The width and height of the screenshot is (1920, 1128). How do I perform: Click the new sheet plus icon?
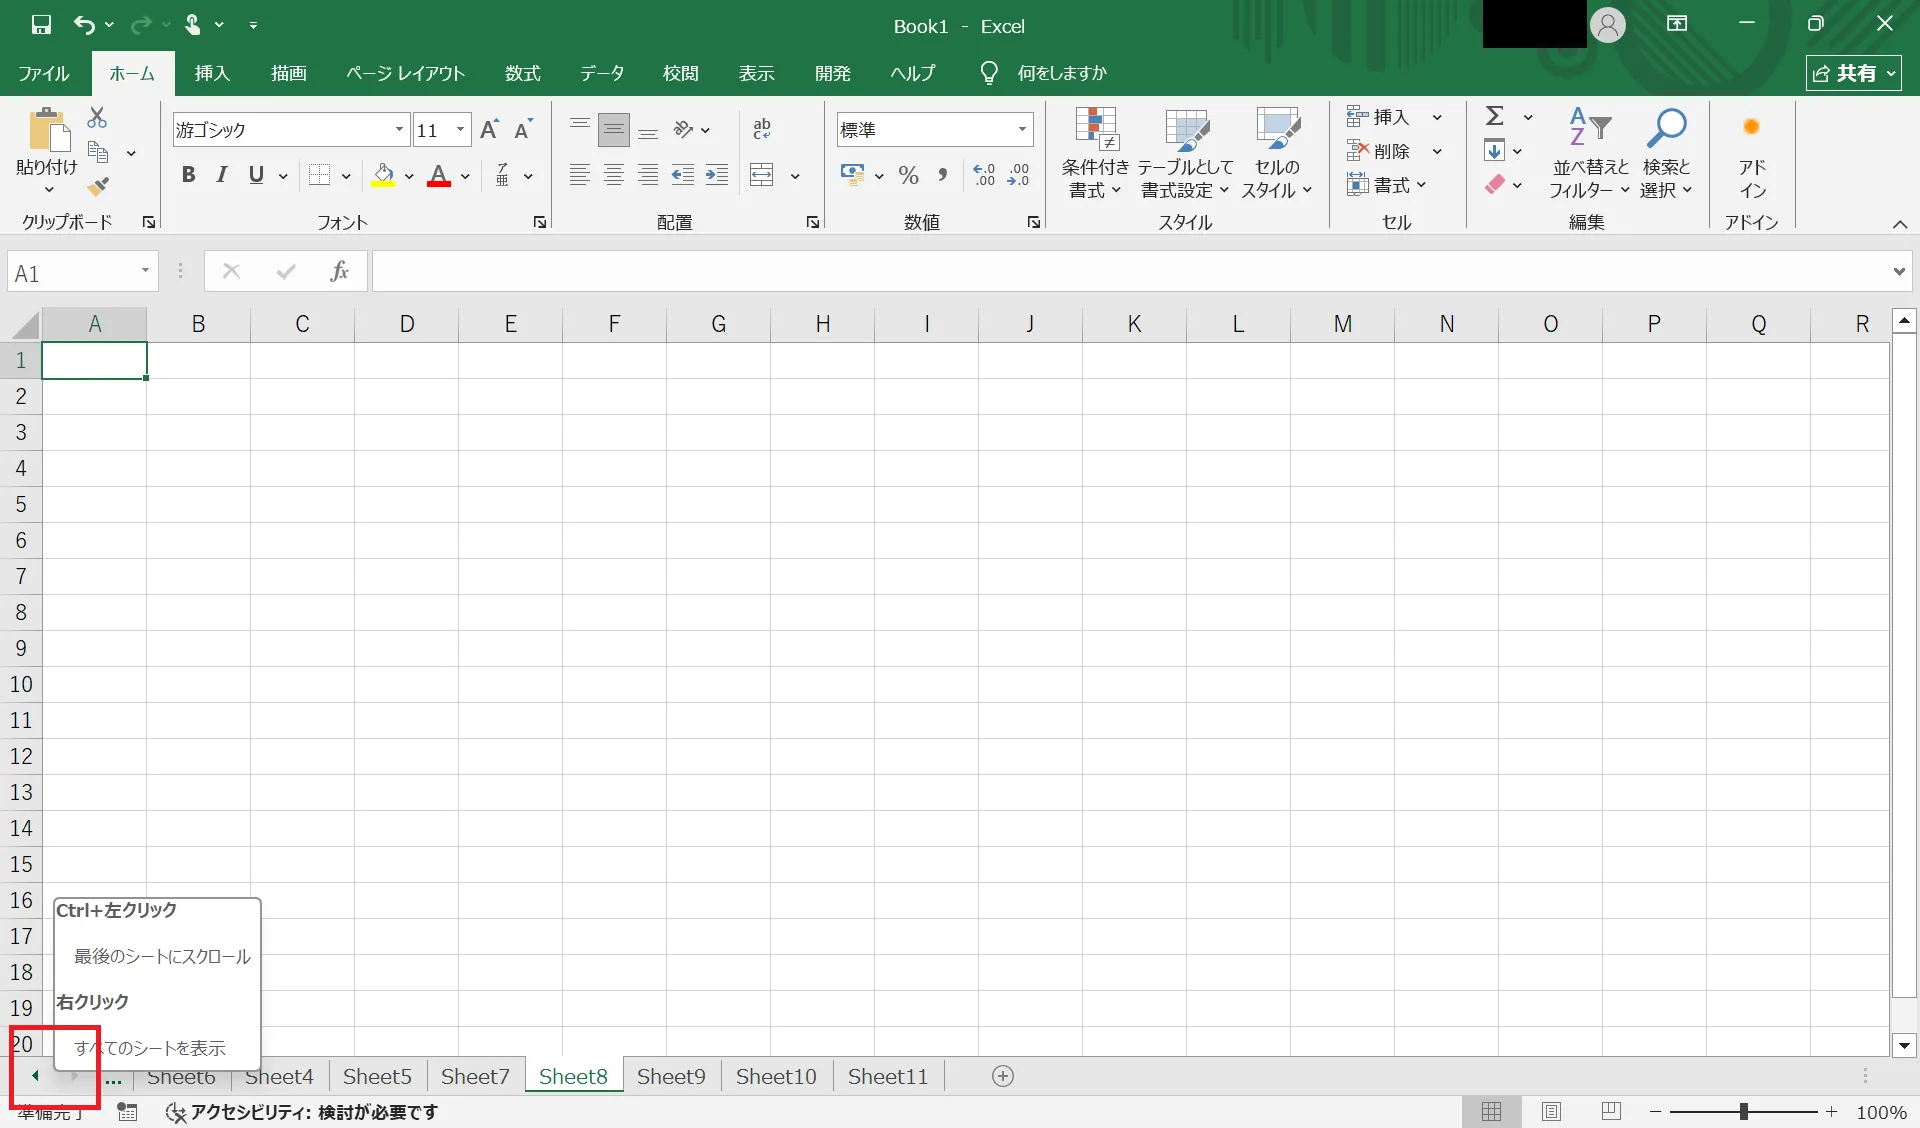(1003, 1076)
